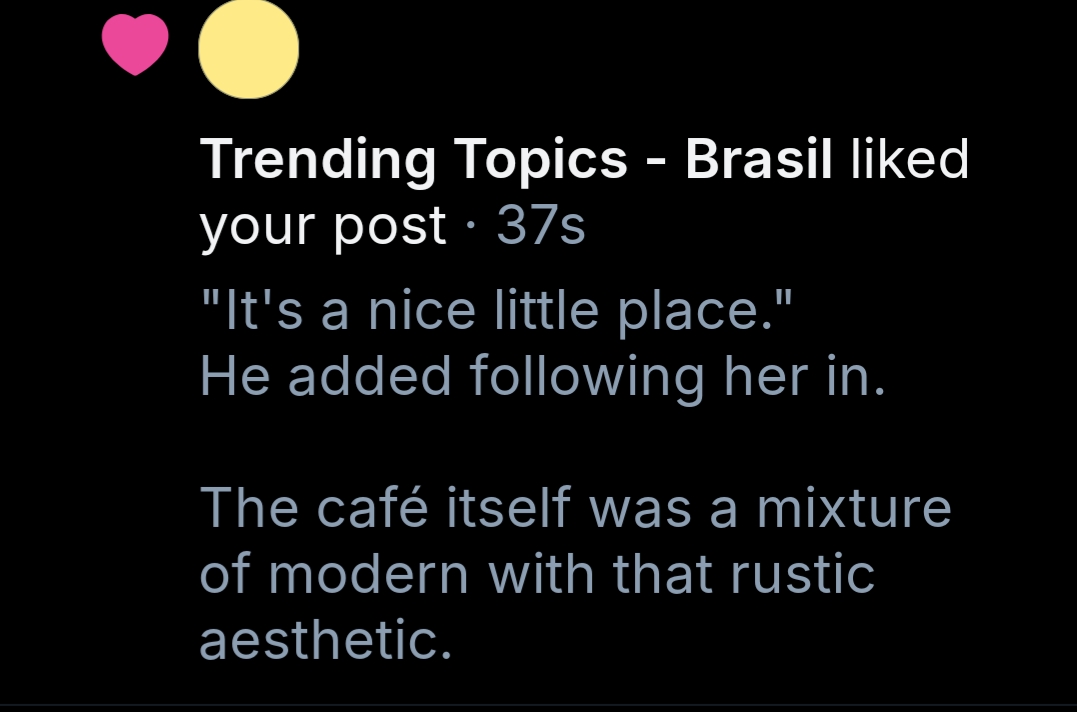1077x712 pixels.
Task: Click the word "Topics" in the account name
Action: [x=543, y=160]
